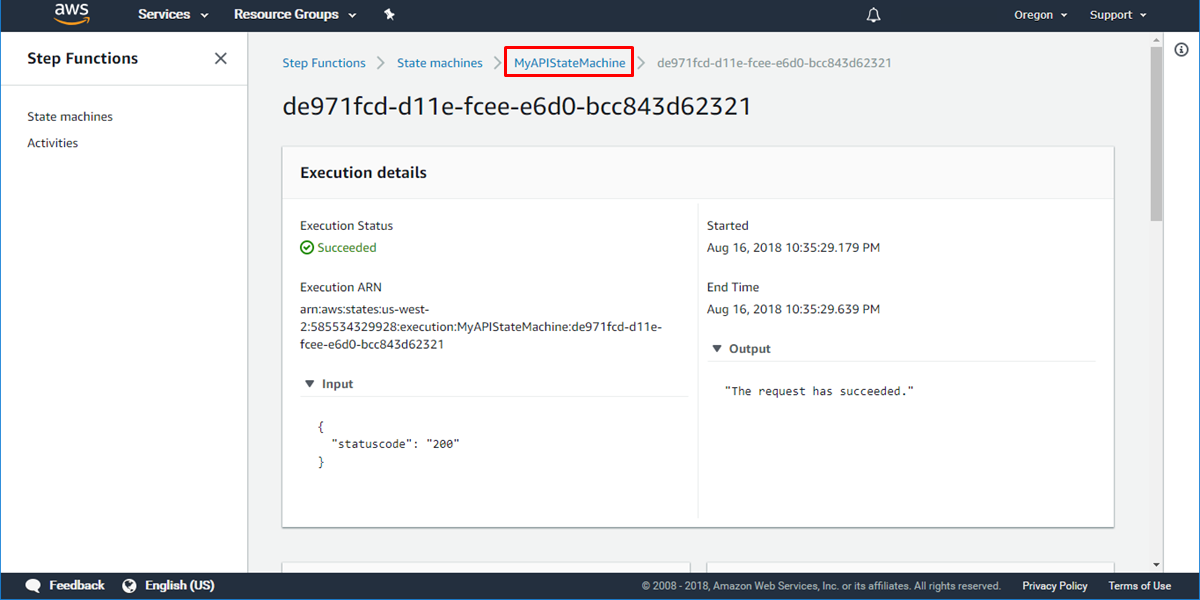1200x600 pixels.
Task: Click the Feedback link text
Action: 77,585
